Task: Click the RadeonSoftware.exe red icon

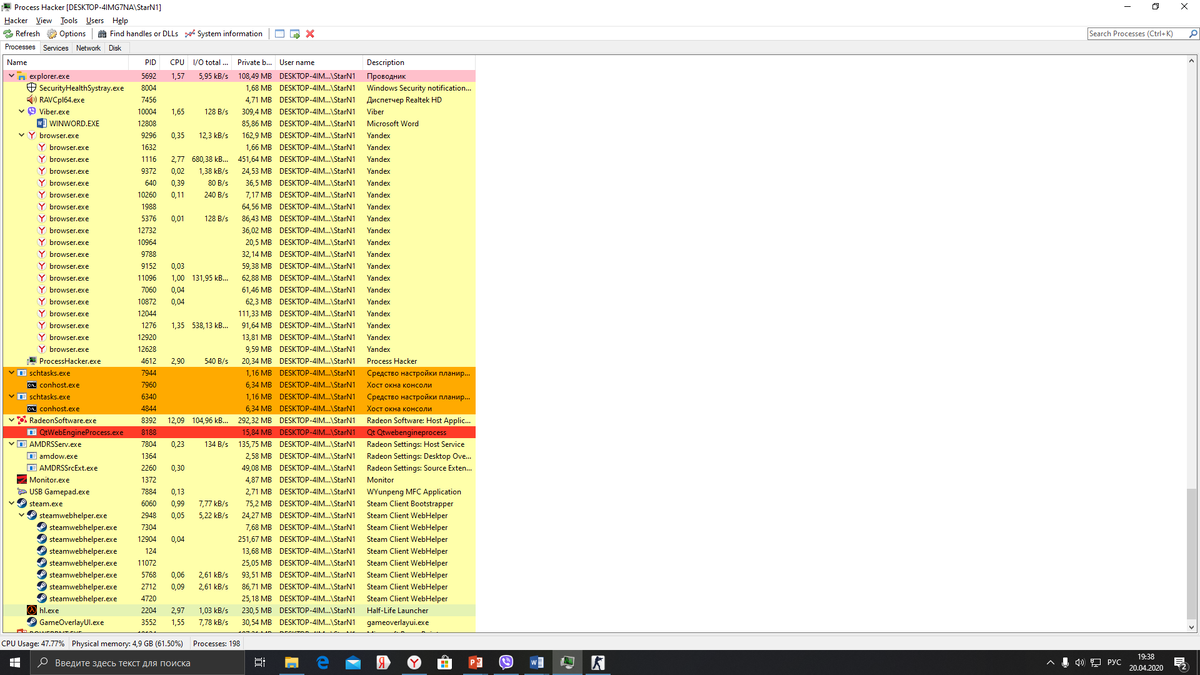Action: pyautogui.click(x=22, y=421)
